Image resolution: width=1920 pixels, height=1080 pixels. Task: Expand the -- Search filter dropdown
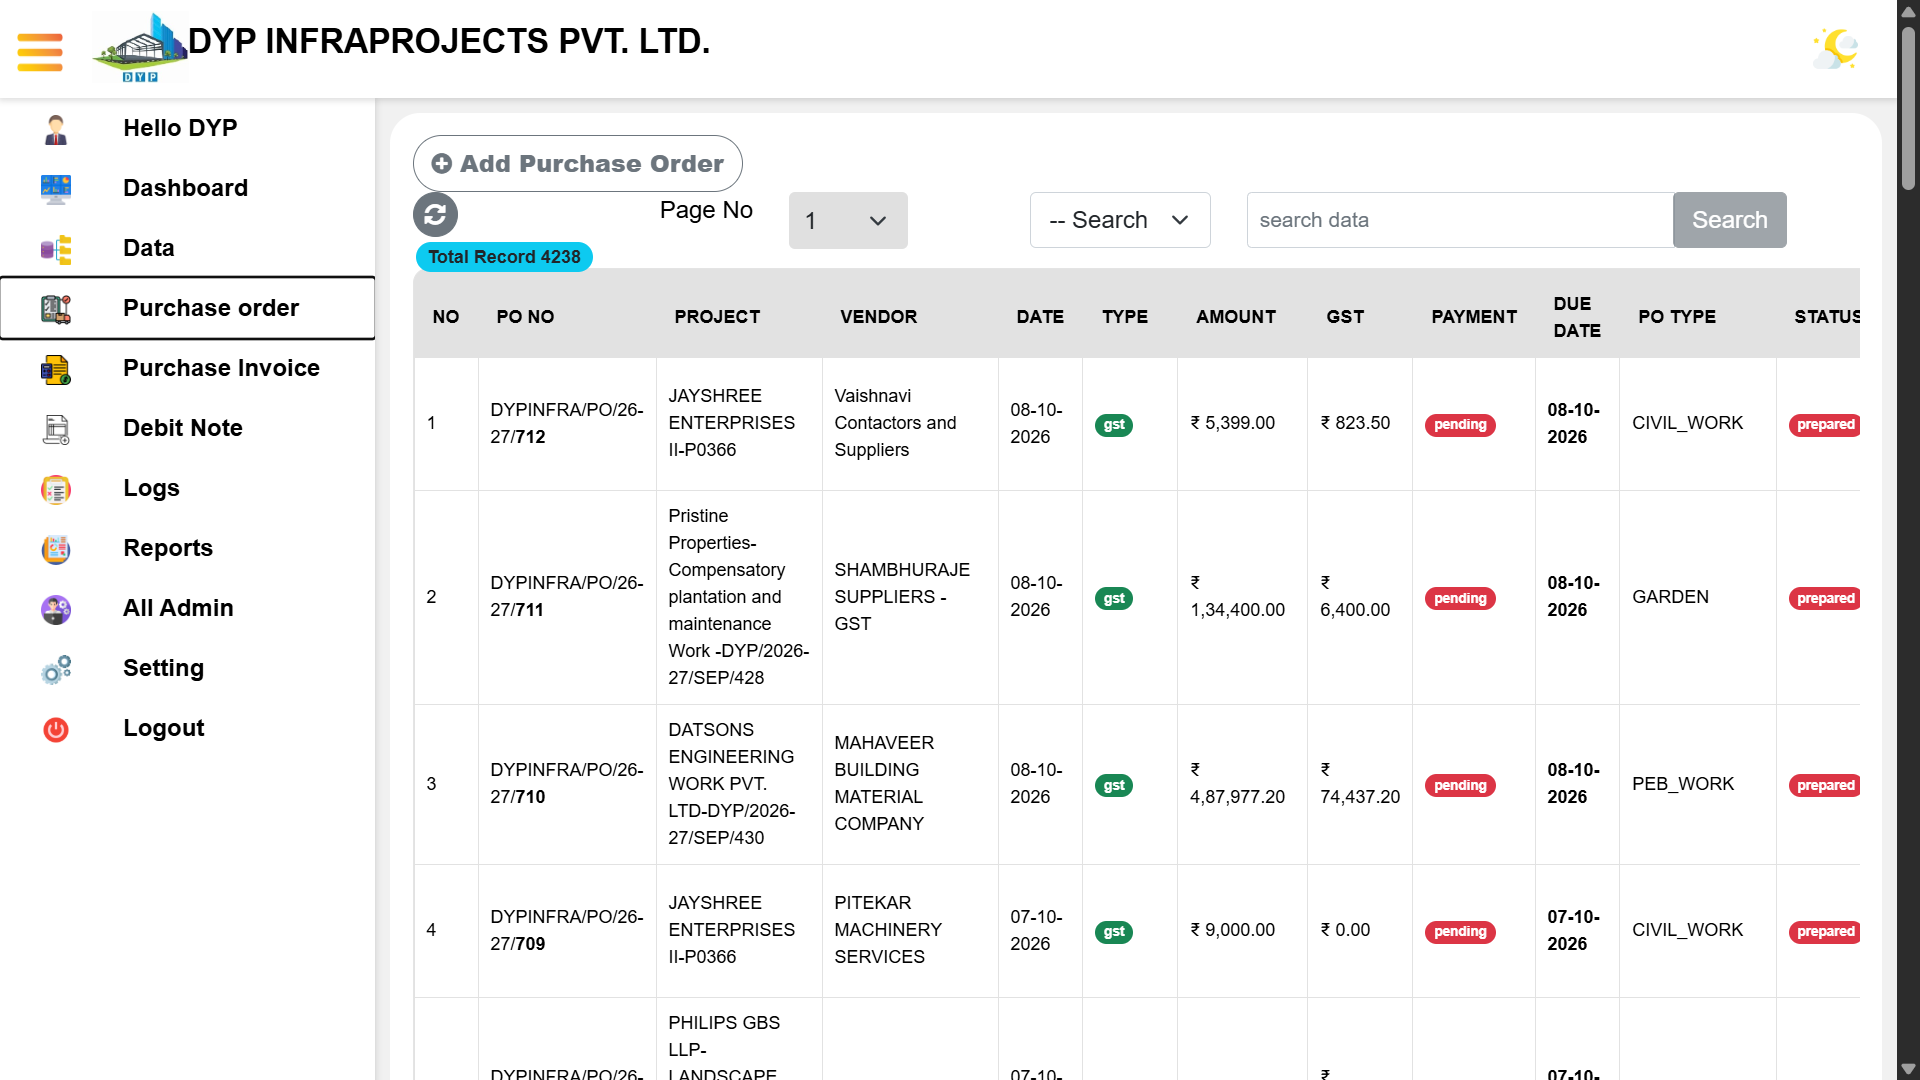pyautogui.click(x=1120, y=220)
